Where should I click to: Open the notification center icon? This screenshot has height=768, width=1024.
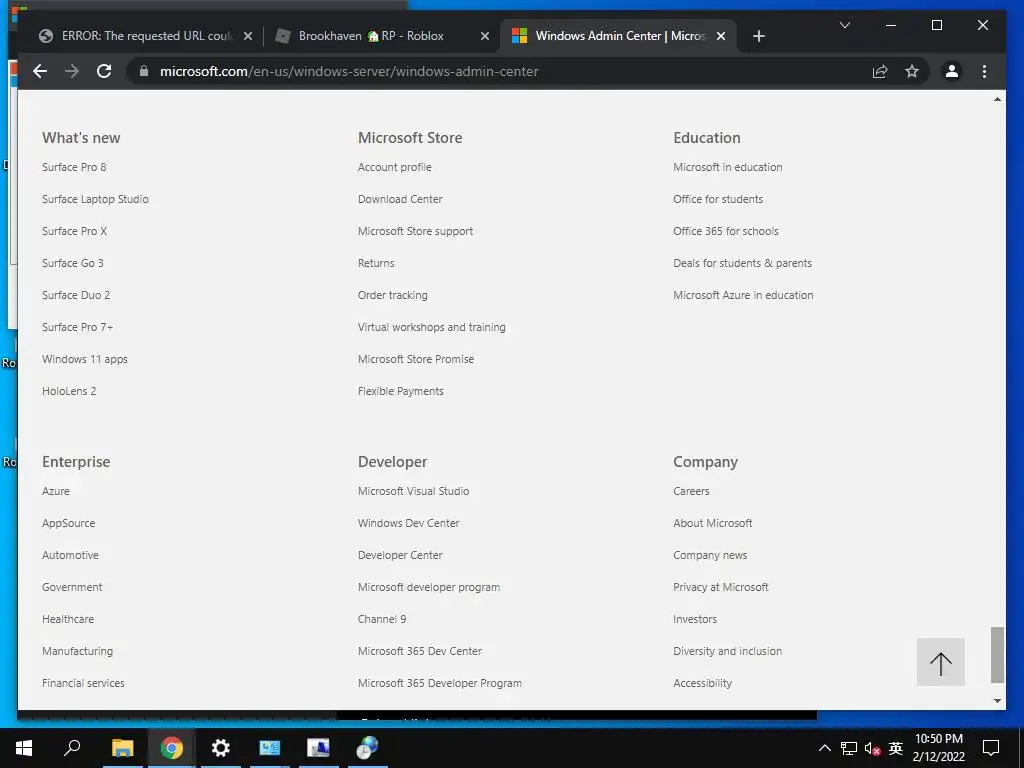coord(991,748)
